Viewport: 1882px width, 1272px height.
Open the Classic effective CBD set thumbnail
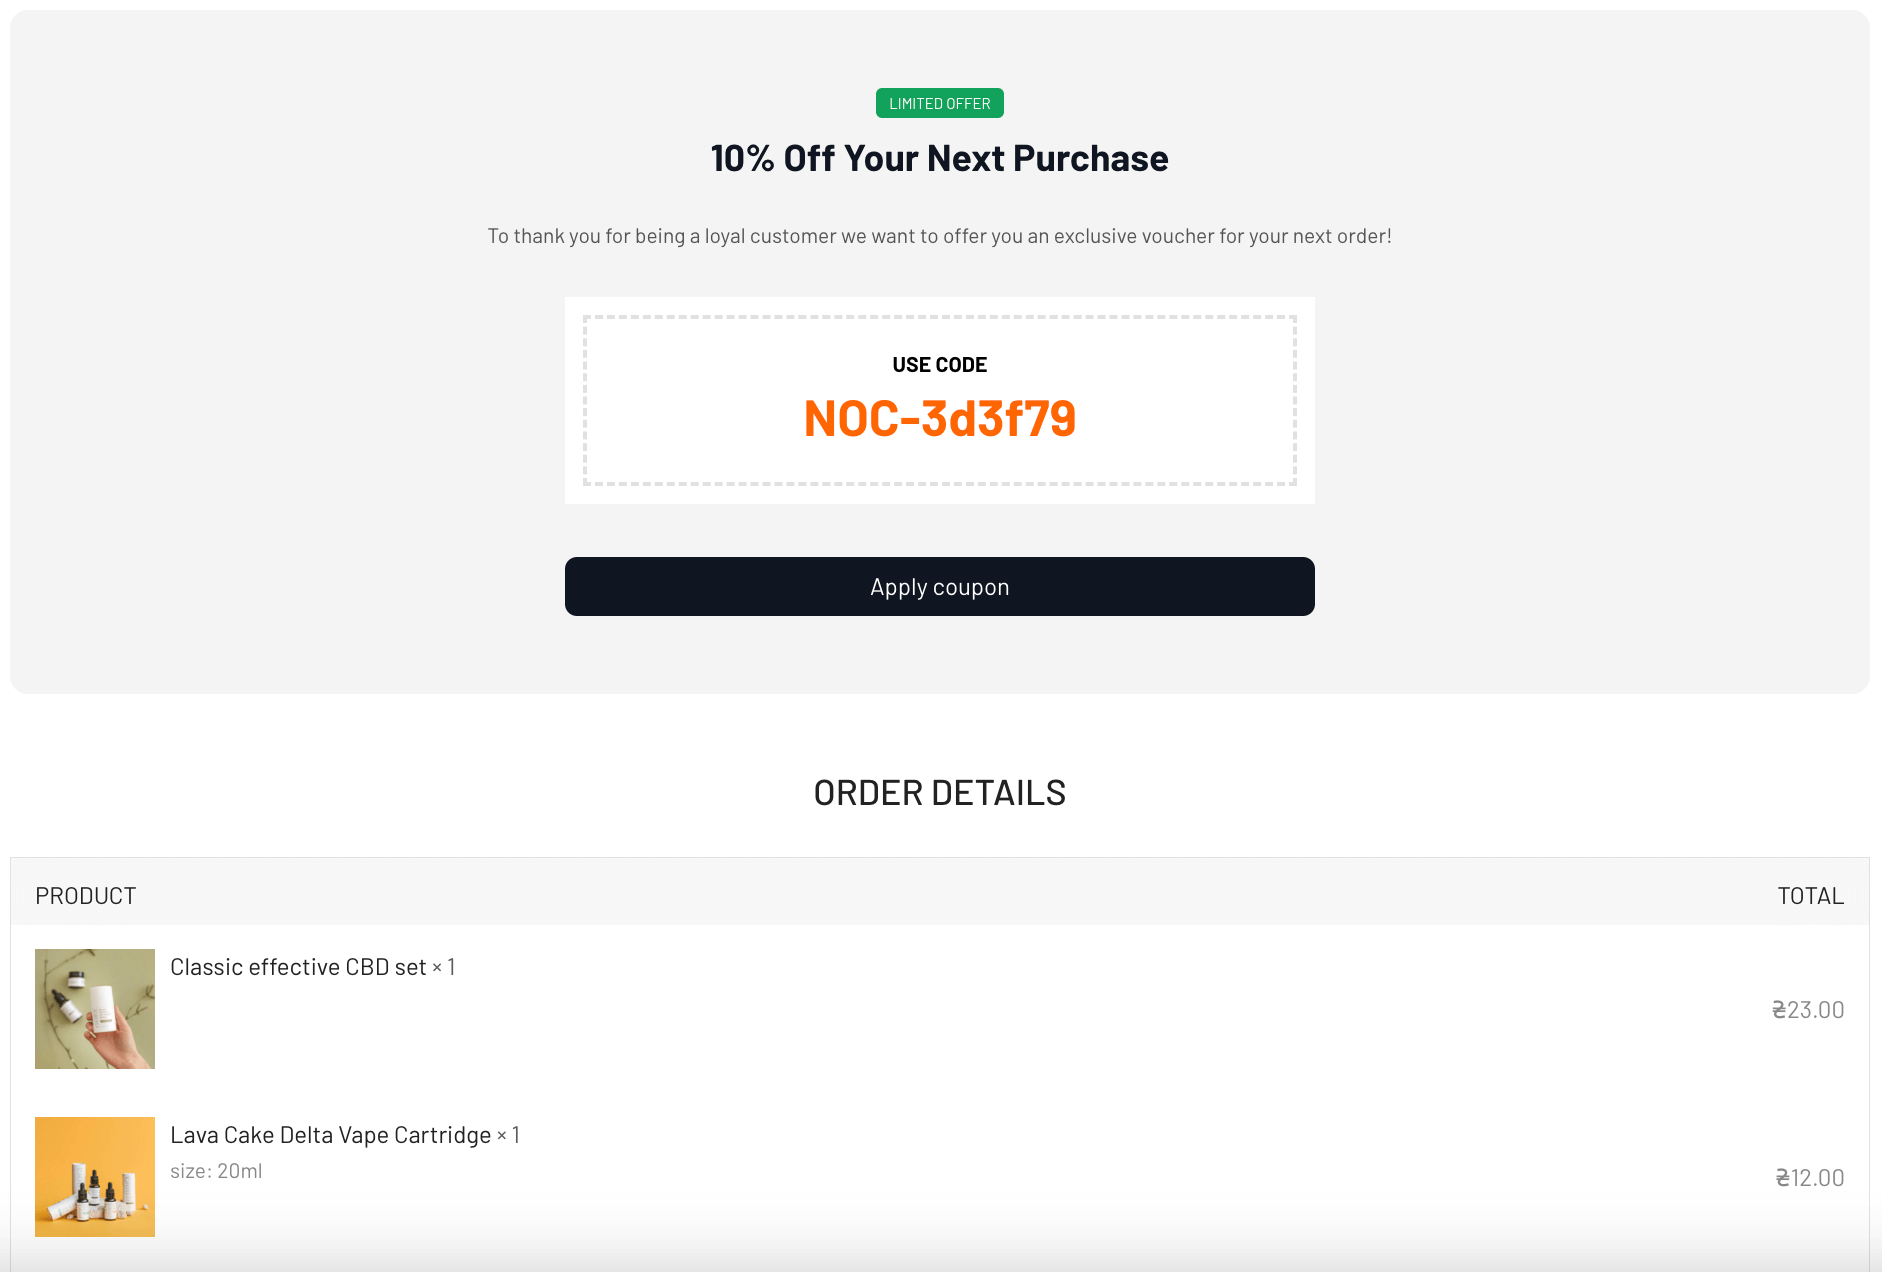tap(95, 1009)
